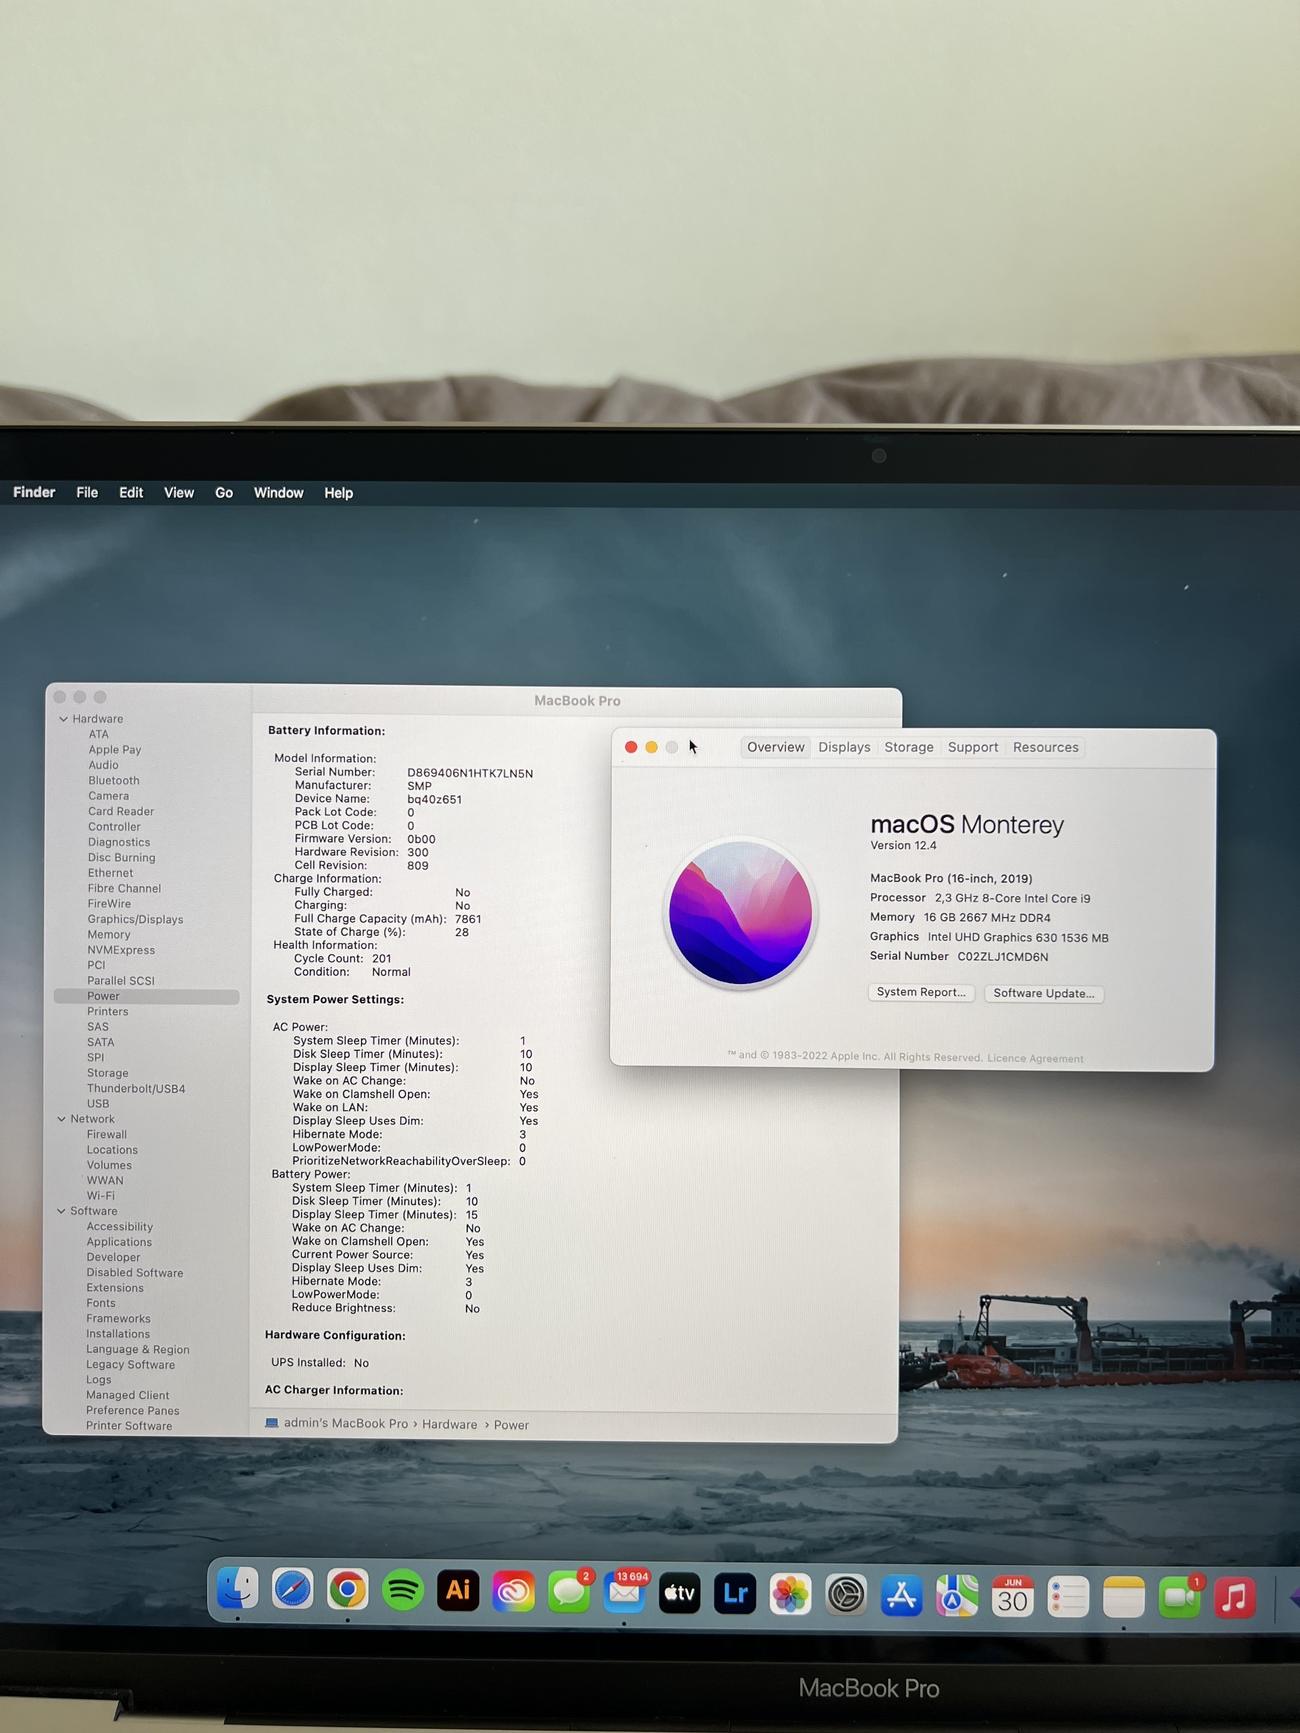Viewport: 1300px width, 1733px height.
Task: Open Photos app in the dock
Action: (x=790, y=1595)
